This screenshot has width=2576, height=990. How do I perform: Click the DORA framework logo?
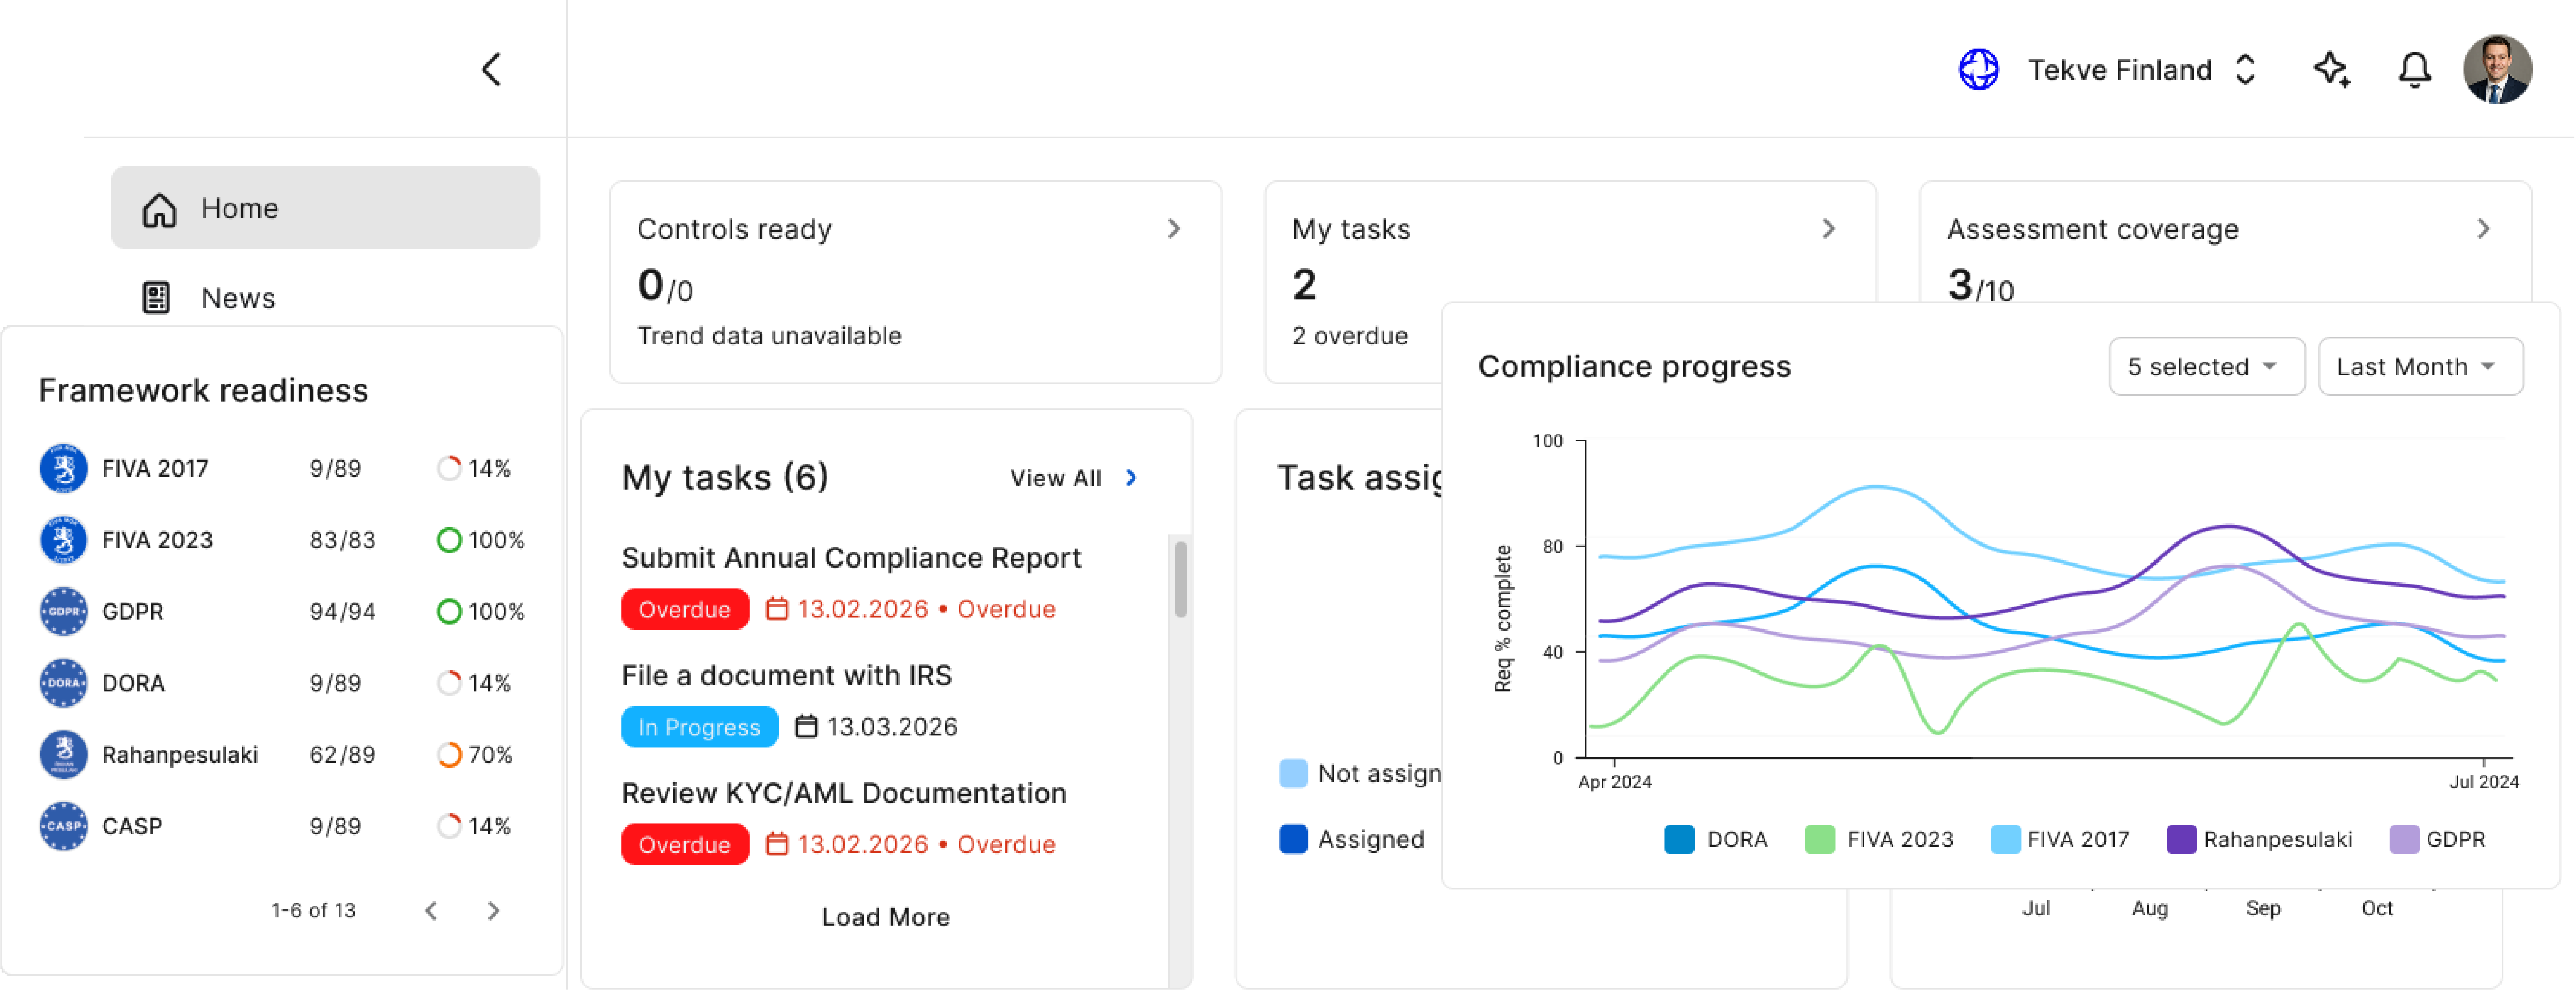[x=63, y=683]
